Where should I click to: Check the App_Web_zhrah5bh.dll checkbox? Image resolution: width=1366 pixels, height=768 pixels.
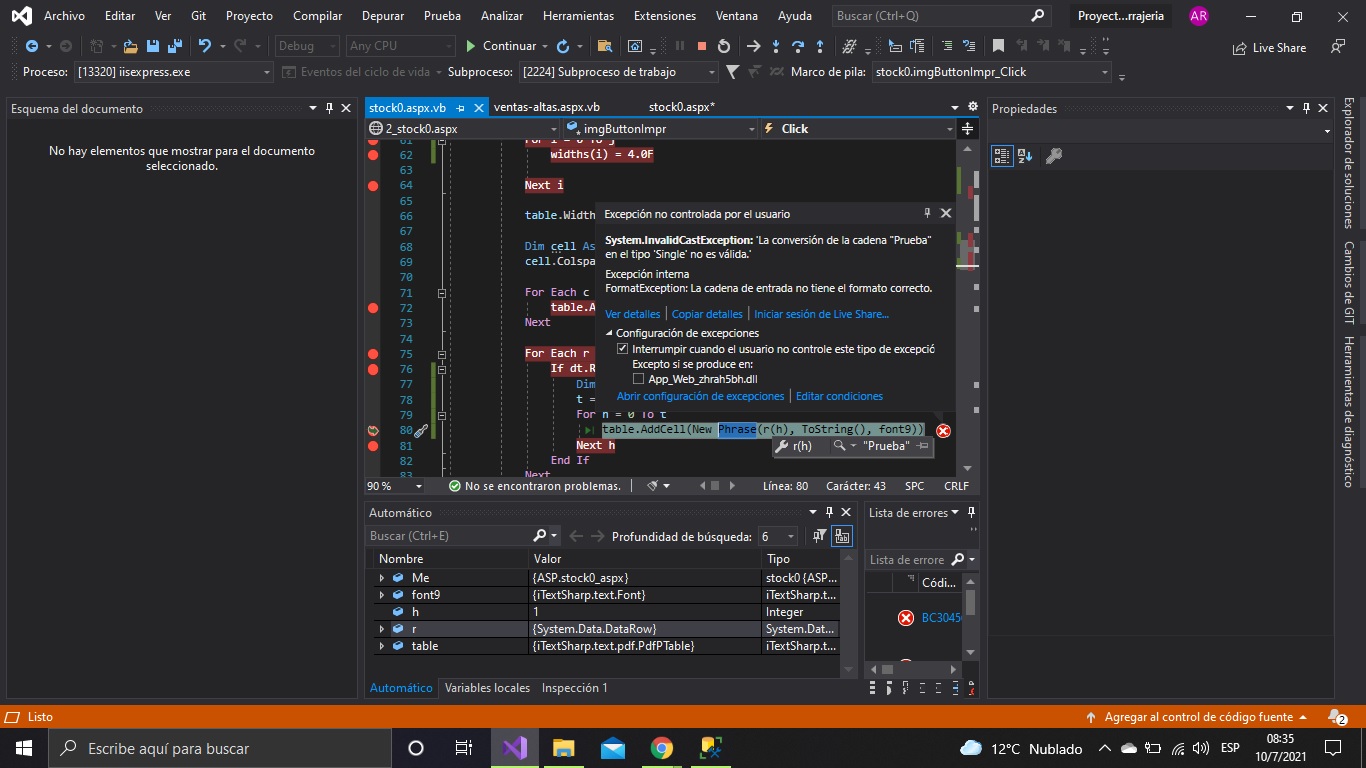coord(638,379)
